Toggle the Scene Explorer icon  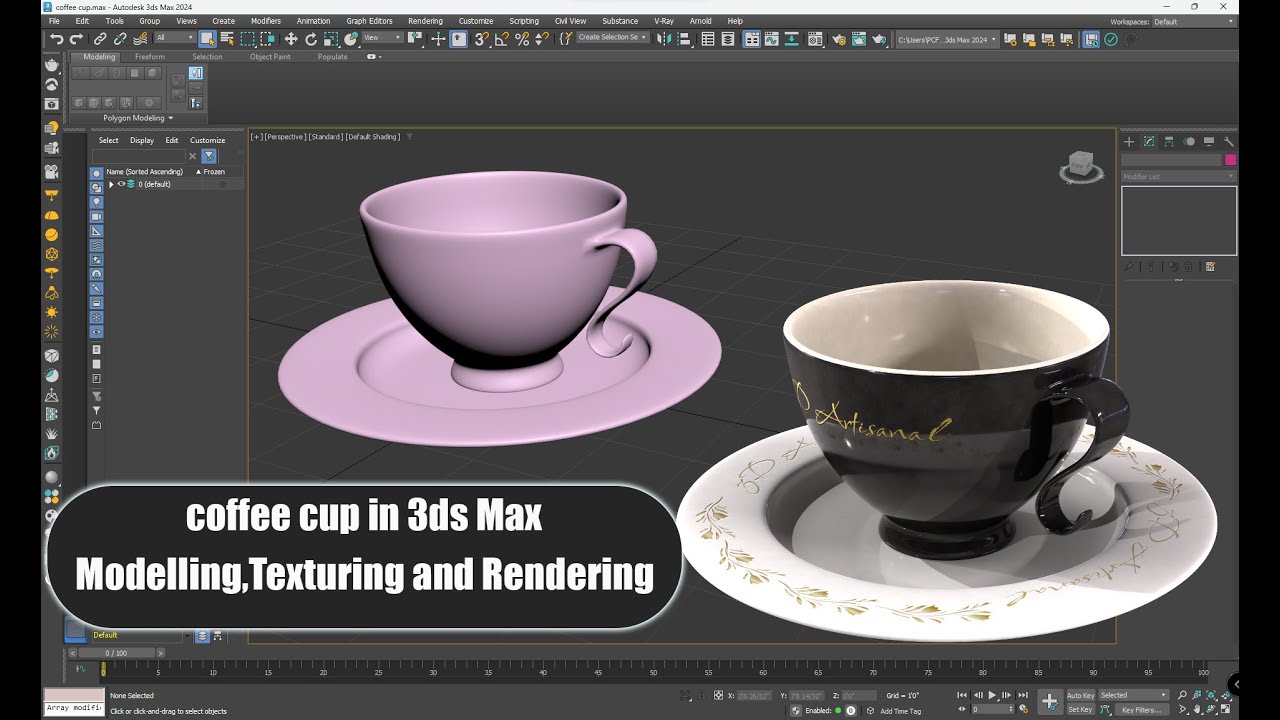(x=708, y=39)
